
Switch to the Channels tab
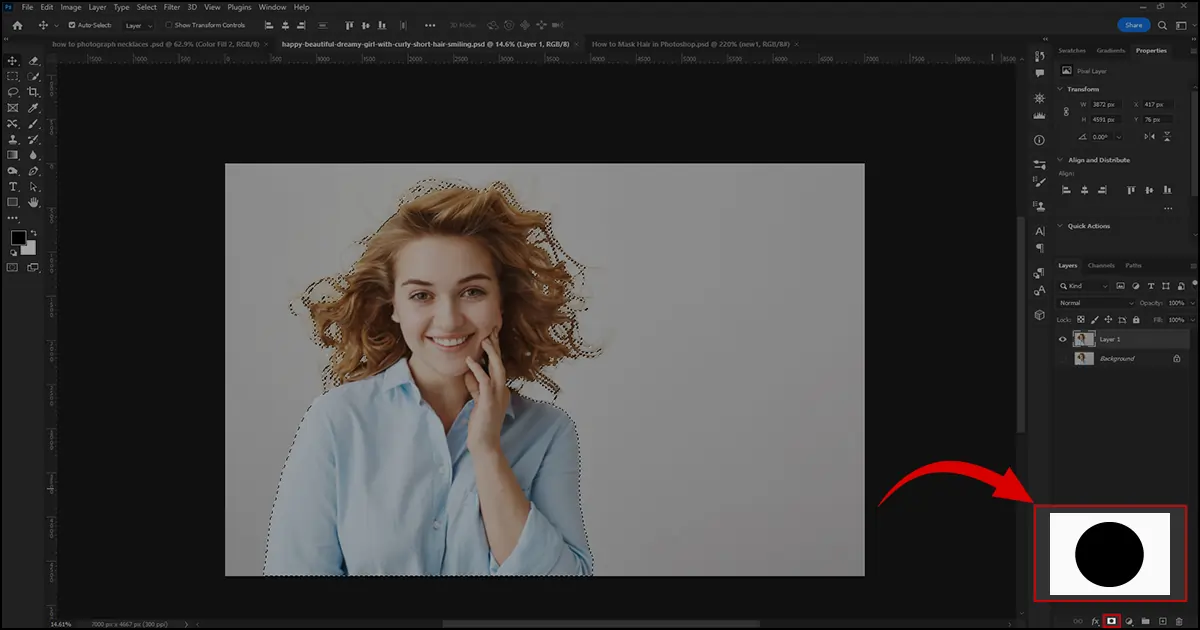1100,265
